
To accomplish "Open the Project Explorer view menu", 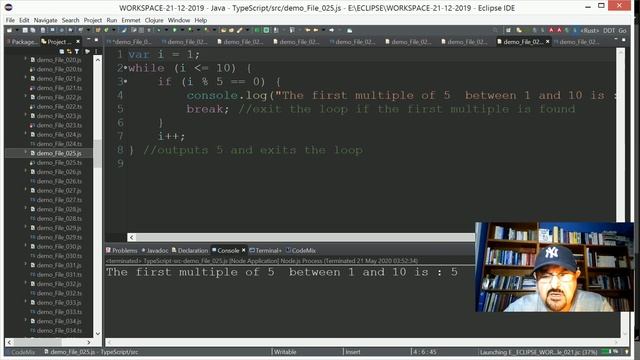I will pyautogui.click(x=96, y=51).
